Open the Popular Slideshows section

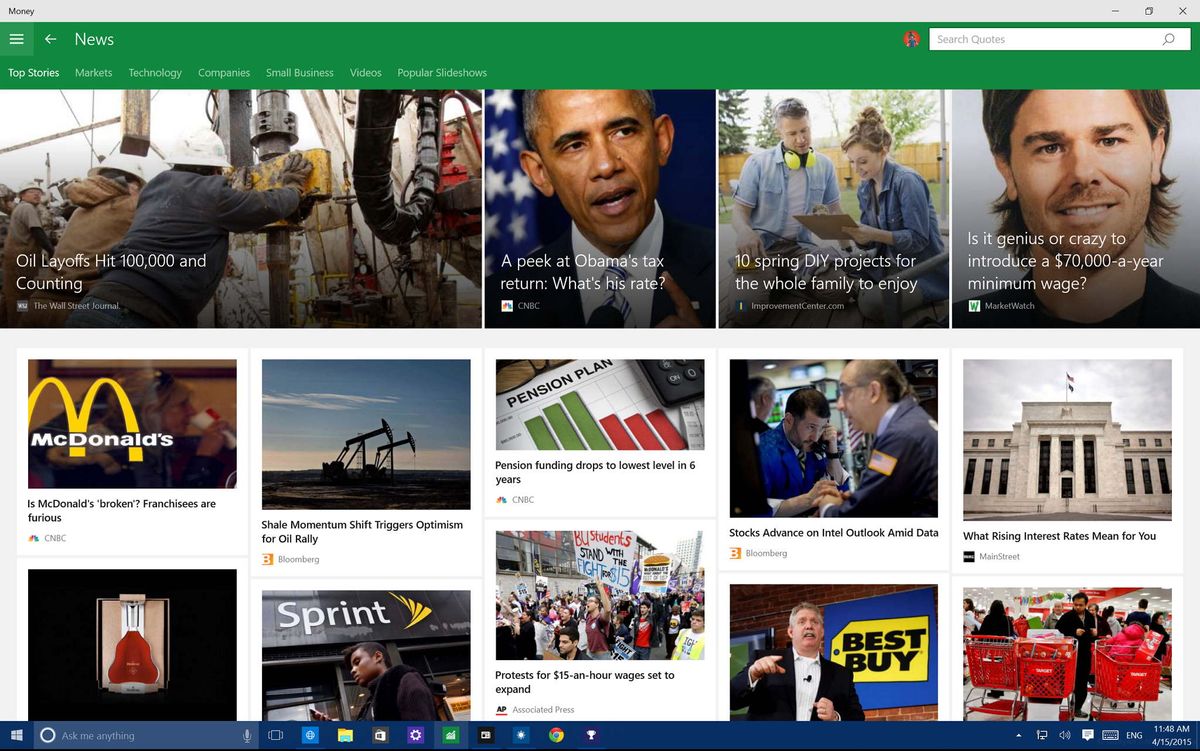click(x=442, y=73)
